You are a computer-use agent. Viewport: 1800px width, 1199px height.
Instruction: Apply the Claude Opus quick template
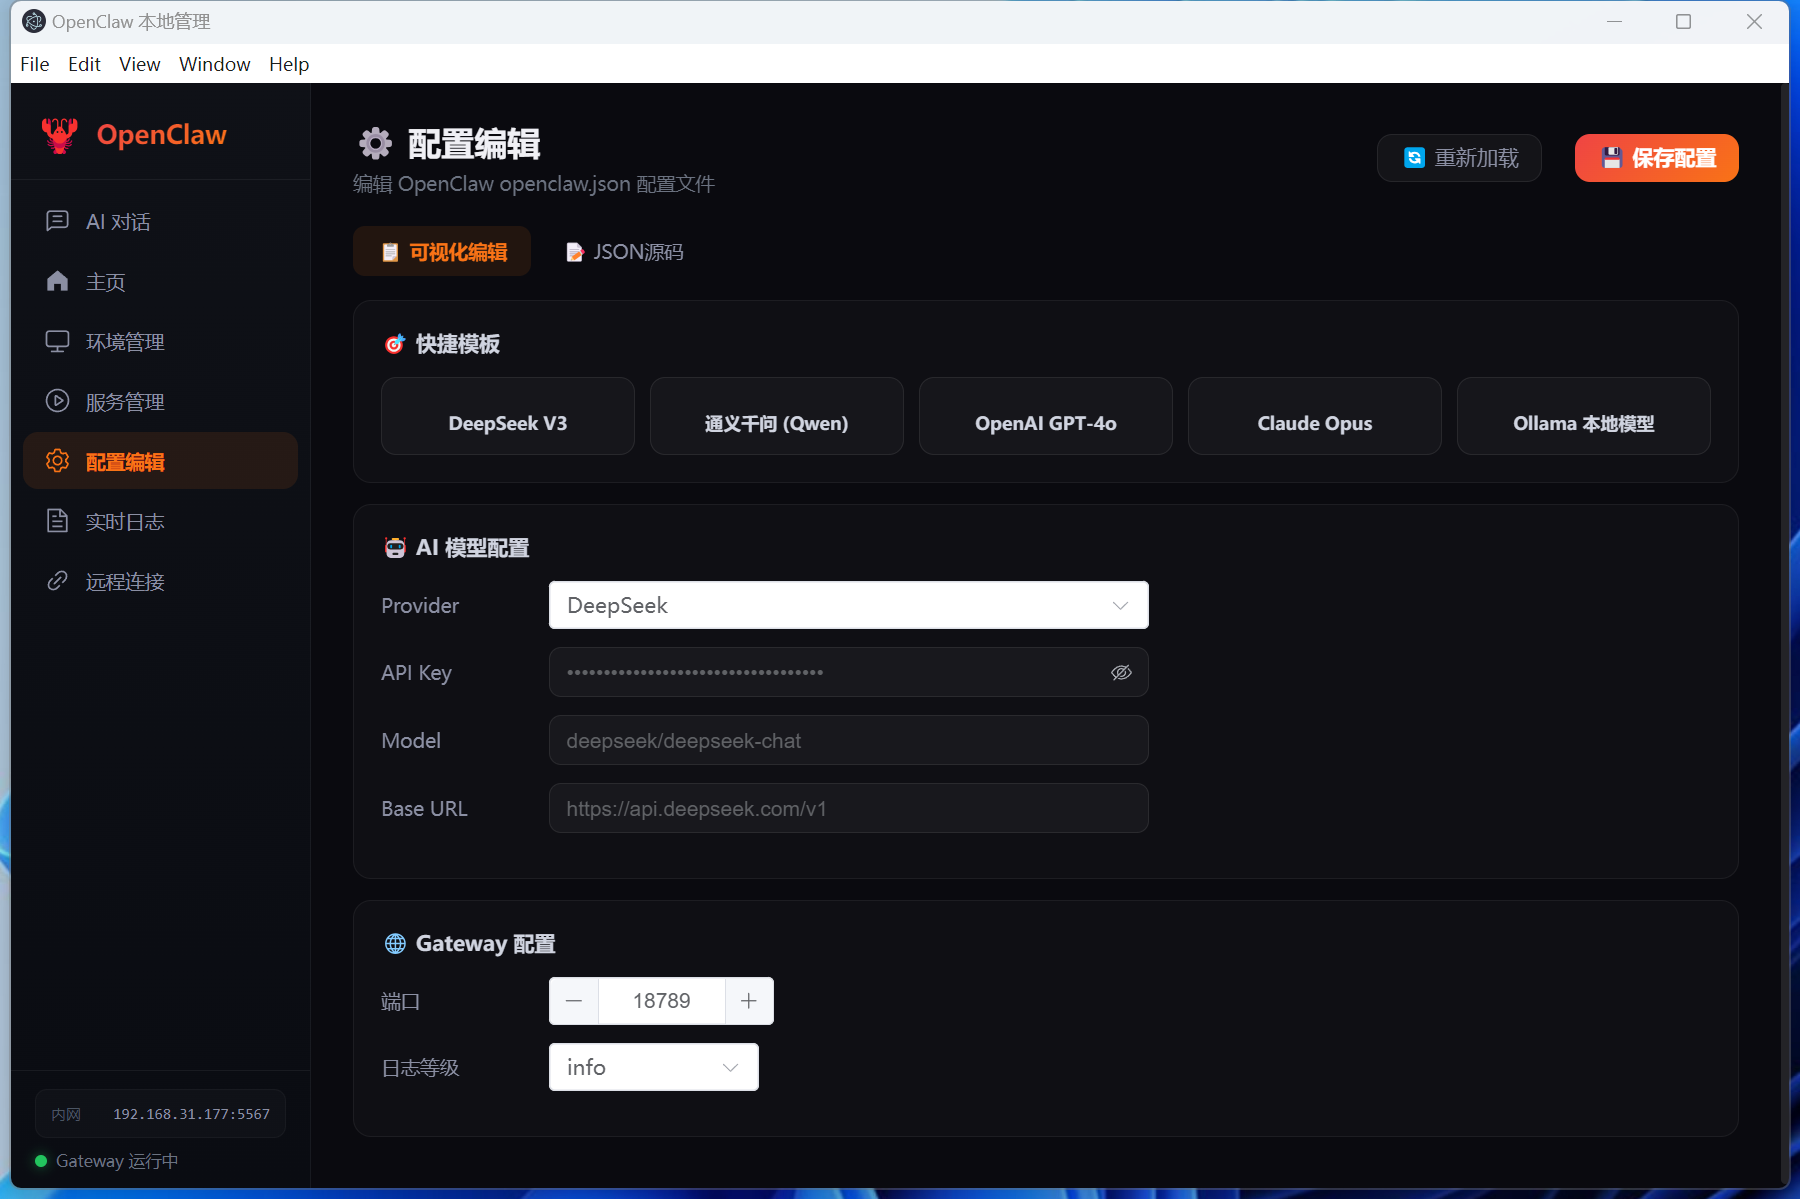[1314, 423]
